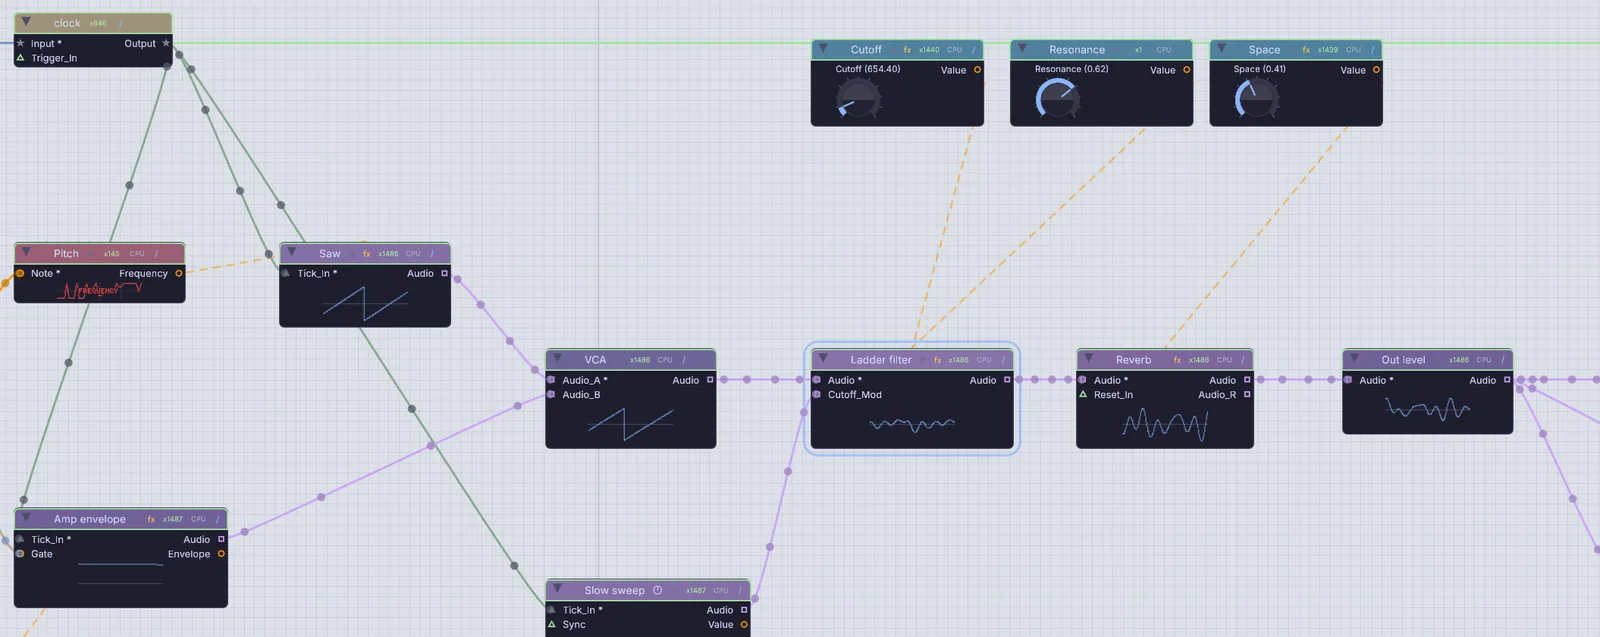Viewport: 1600px width, 637px height.
Task: Click the Cutoff knob
Action: click(x=858, y=99)
